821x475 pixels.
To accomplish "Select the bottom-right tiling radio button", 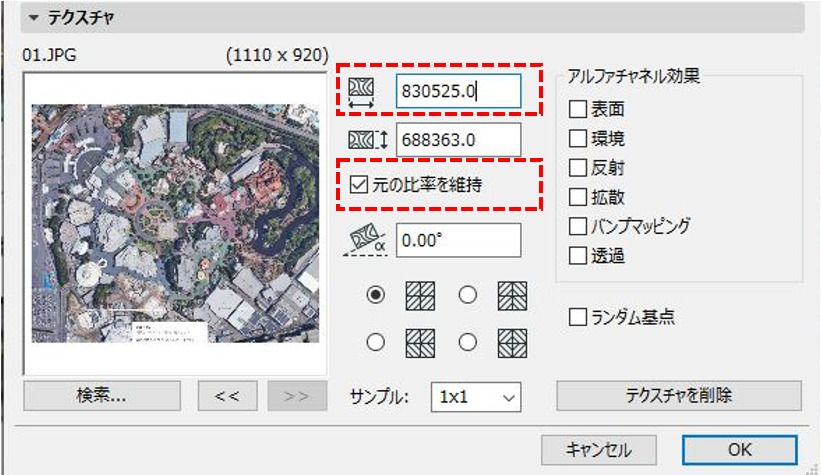I will coord(467,343).
